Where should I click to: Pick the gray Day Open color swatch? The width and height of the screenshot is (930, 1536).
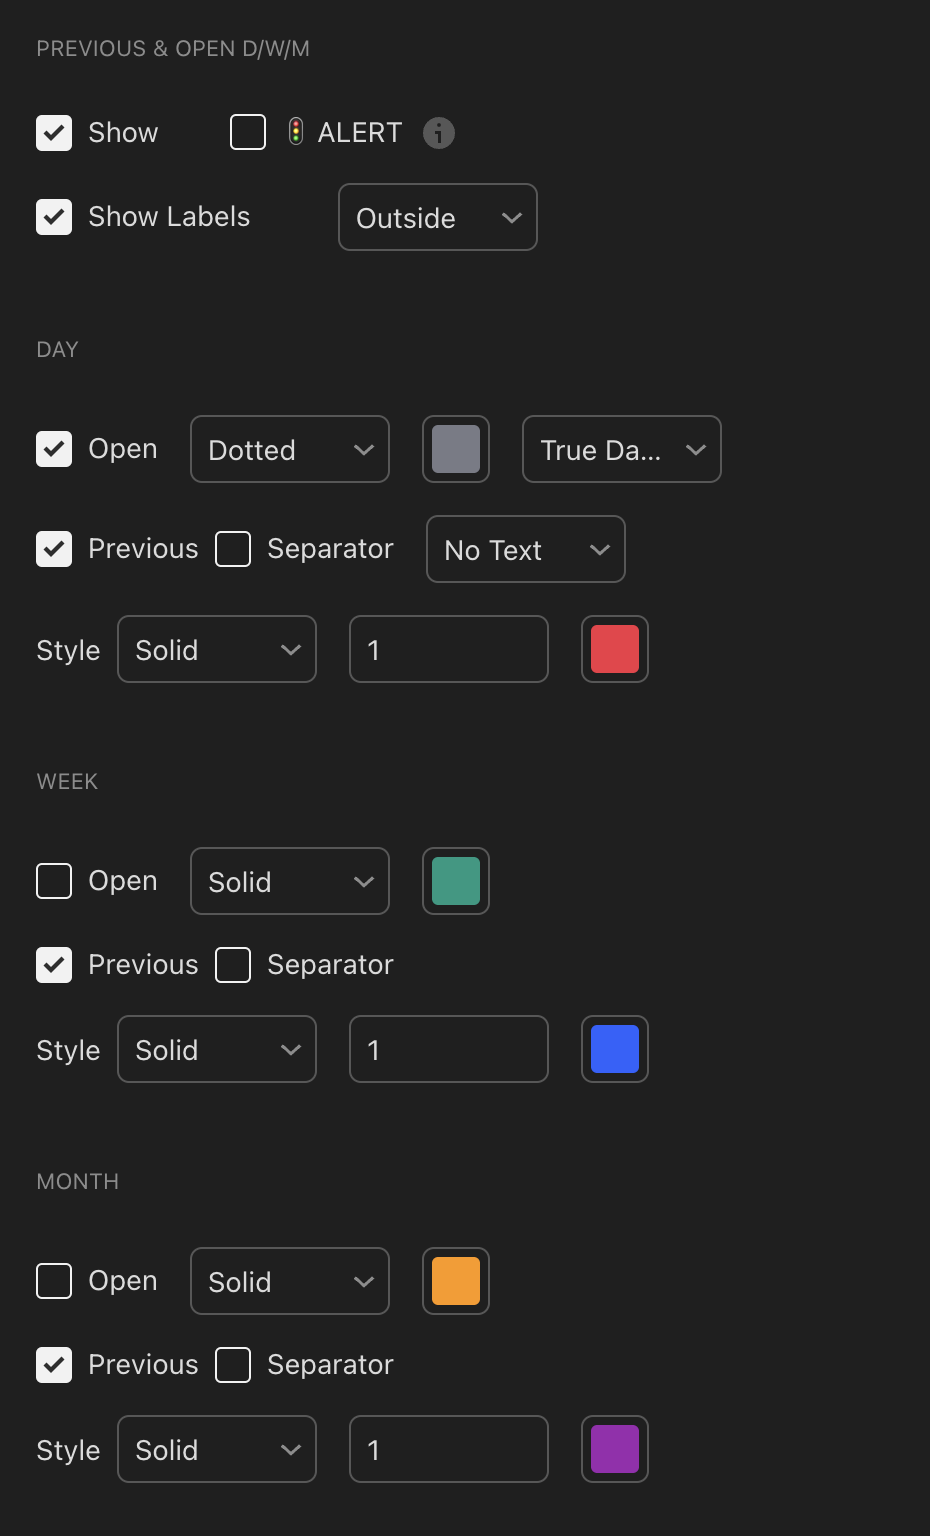456,449
